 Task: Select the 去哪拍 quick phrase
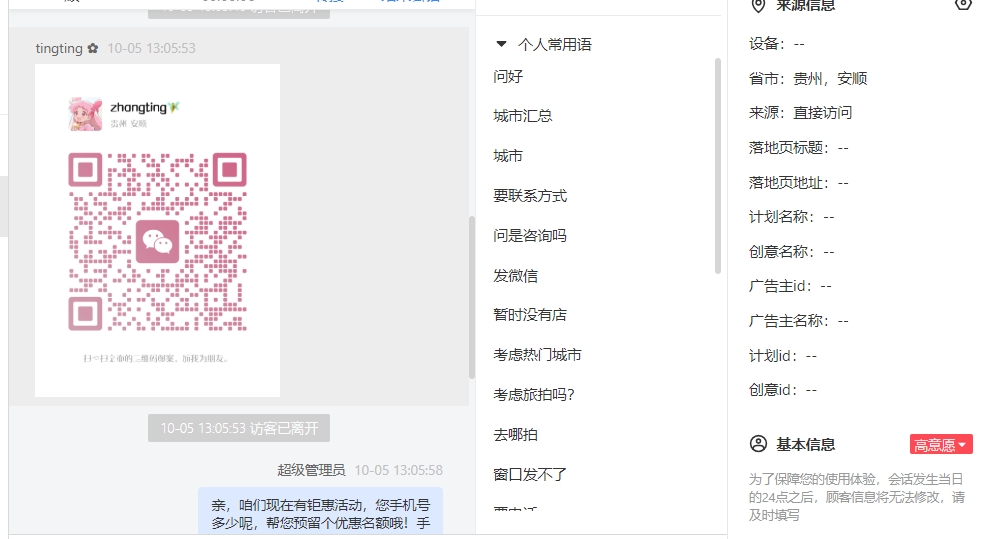coord(515,434)
